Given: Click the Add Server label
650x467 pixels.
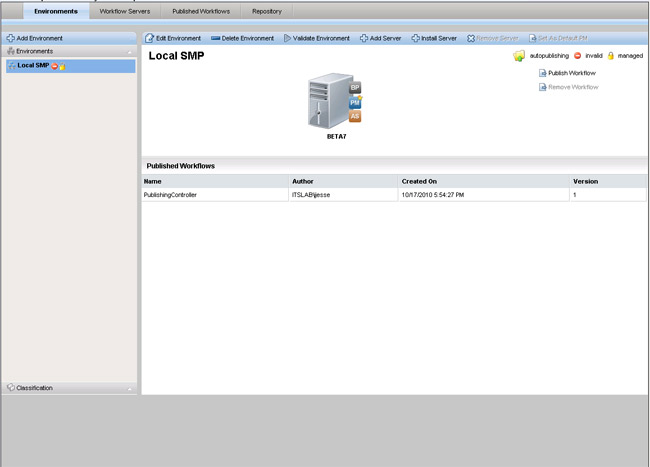Looking at the screenshot, I should (386, 38).
